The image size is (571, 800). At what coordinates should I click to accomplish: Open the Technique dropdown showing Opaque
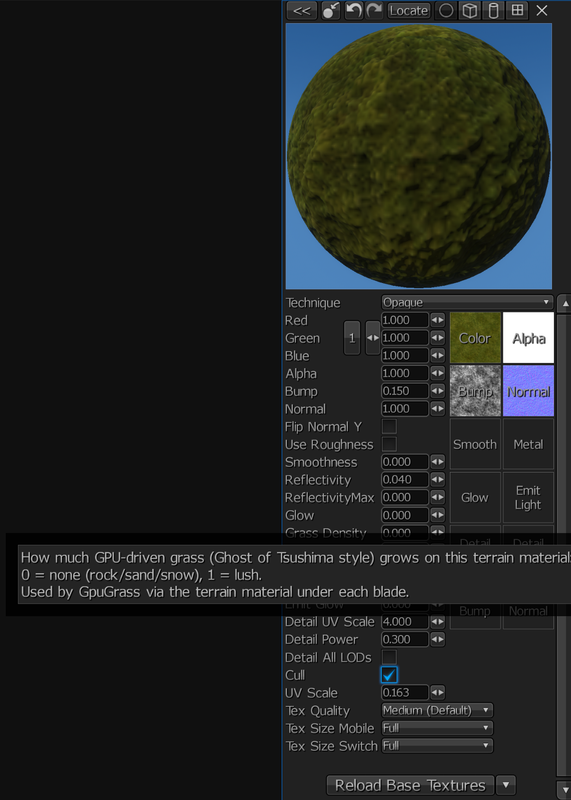[x=467, y=303]
